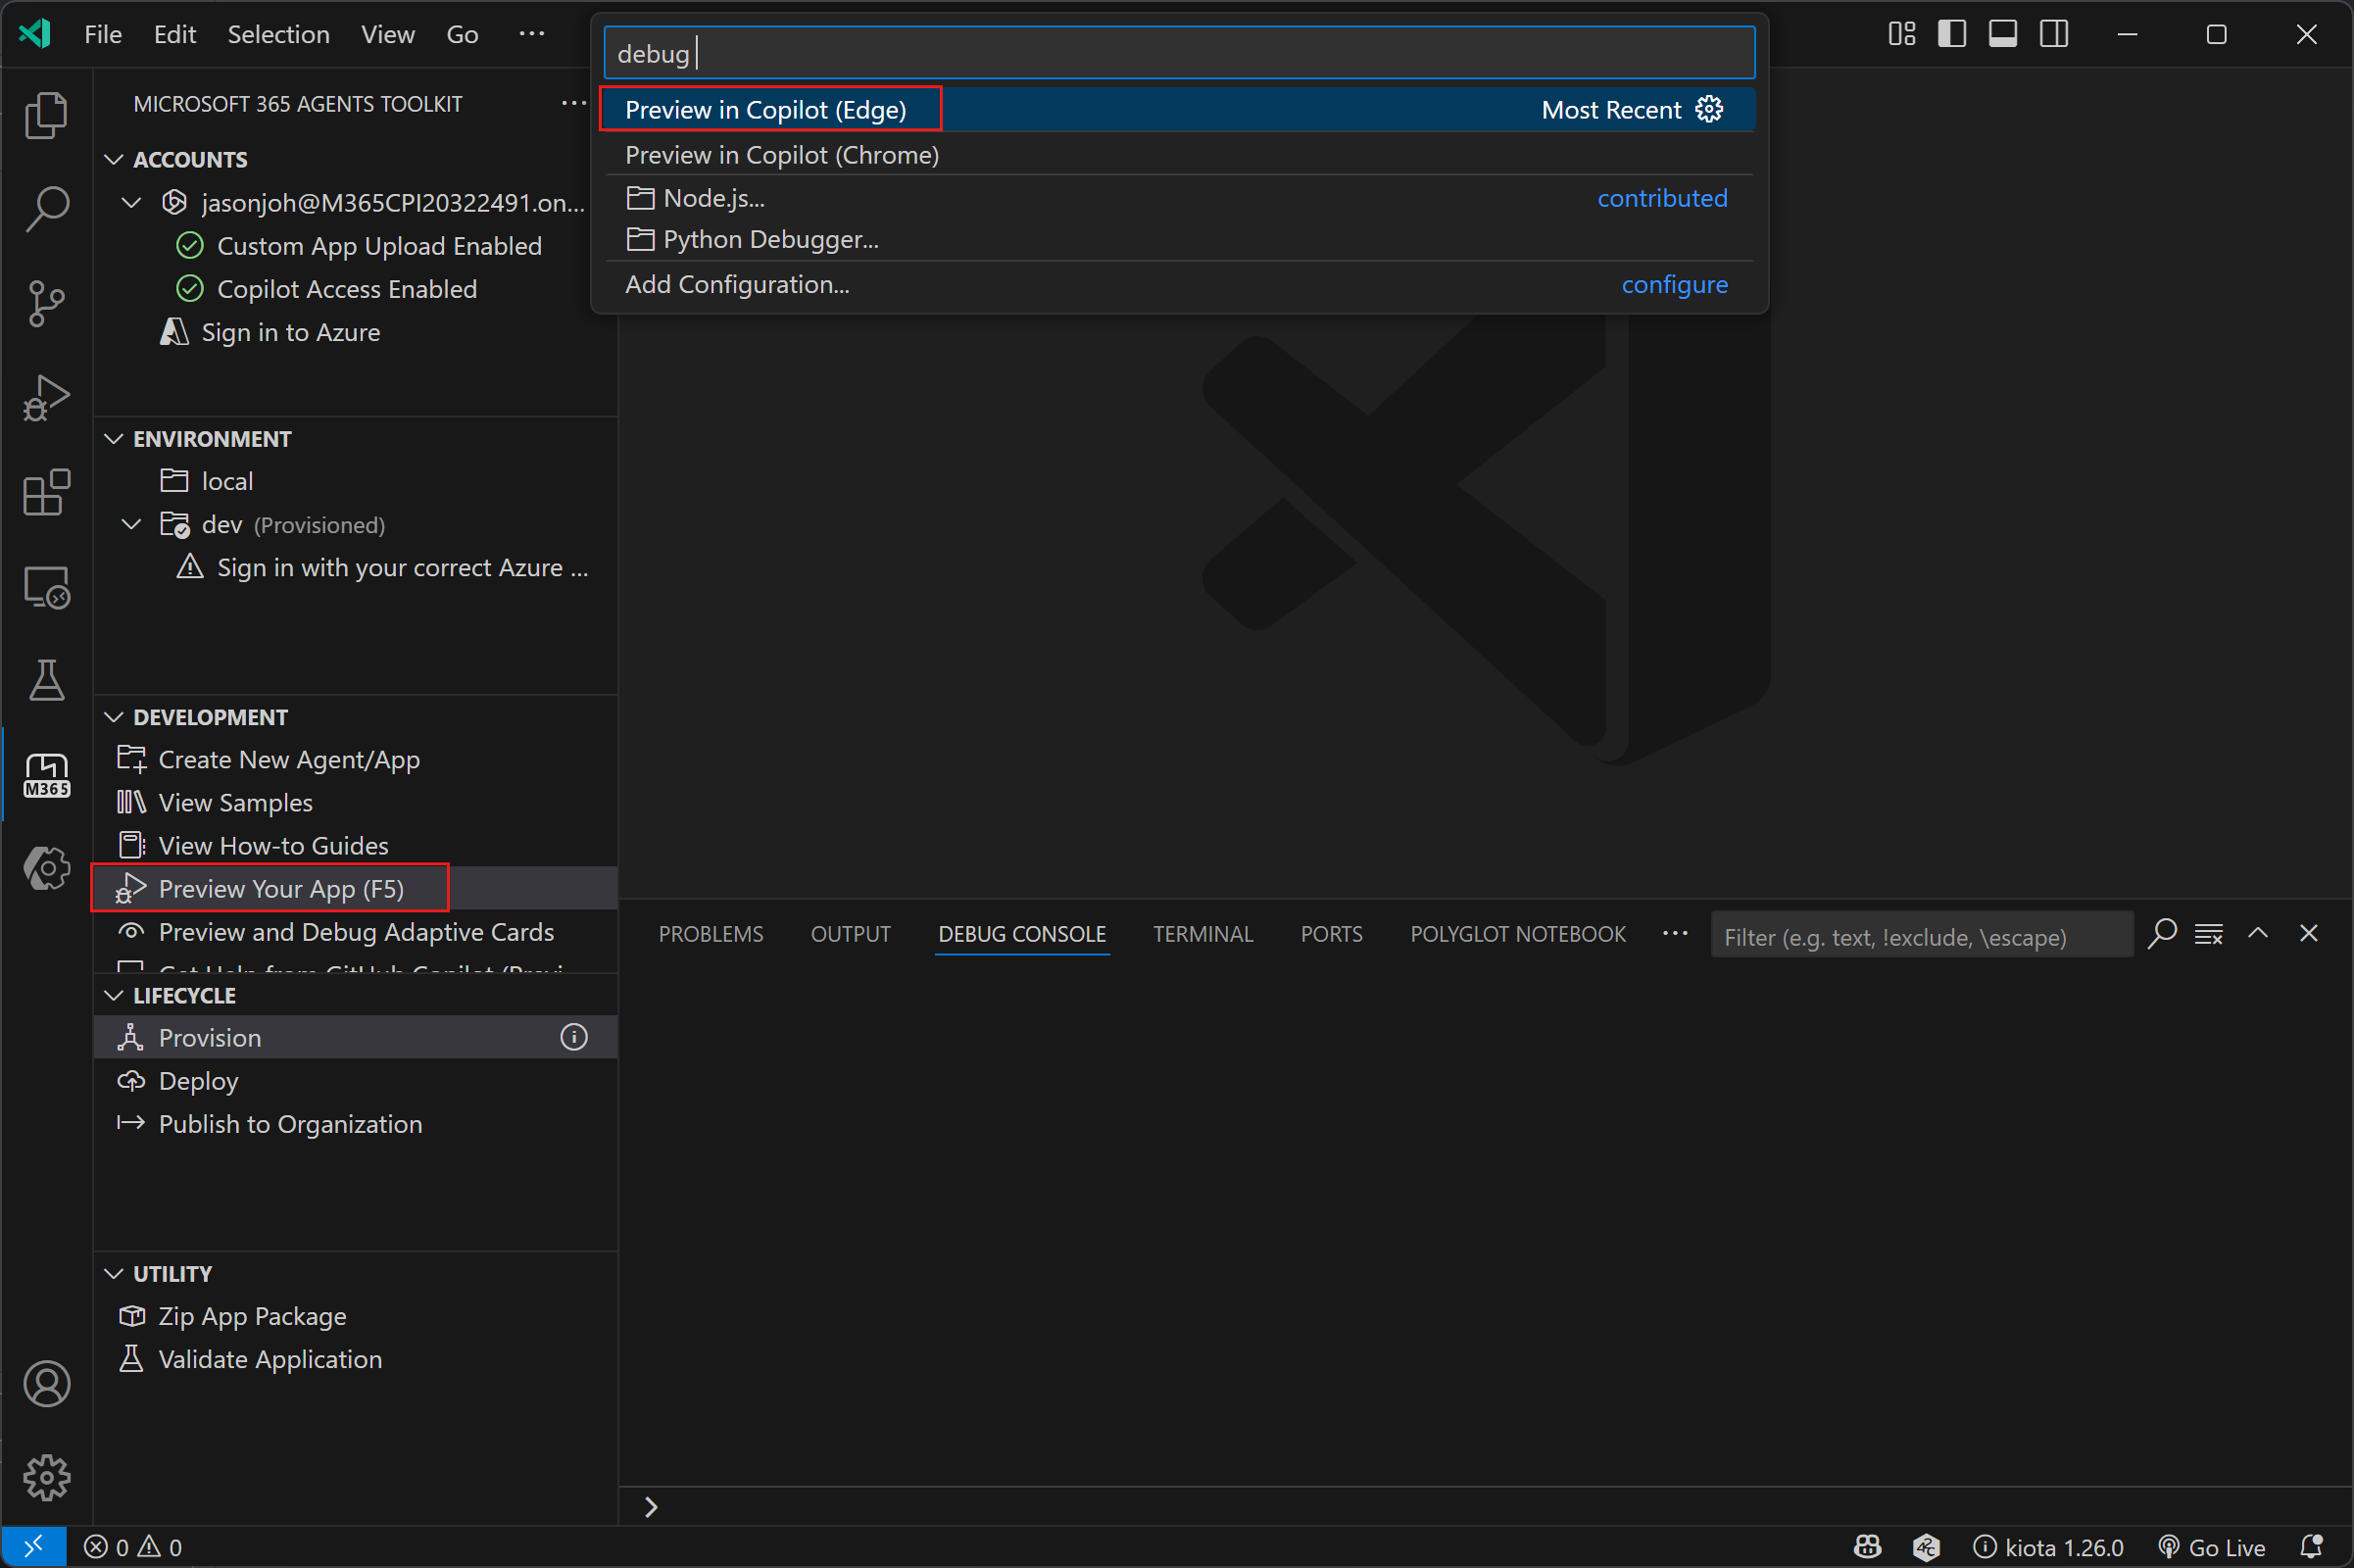Collapse the ACCOUNTS section

[113, 159]
